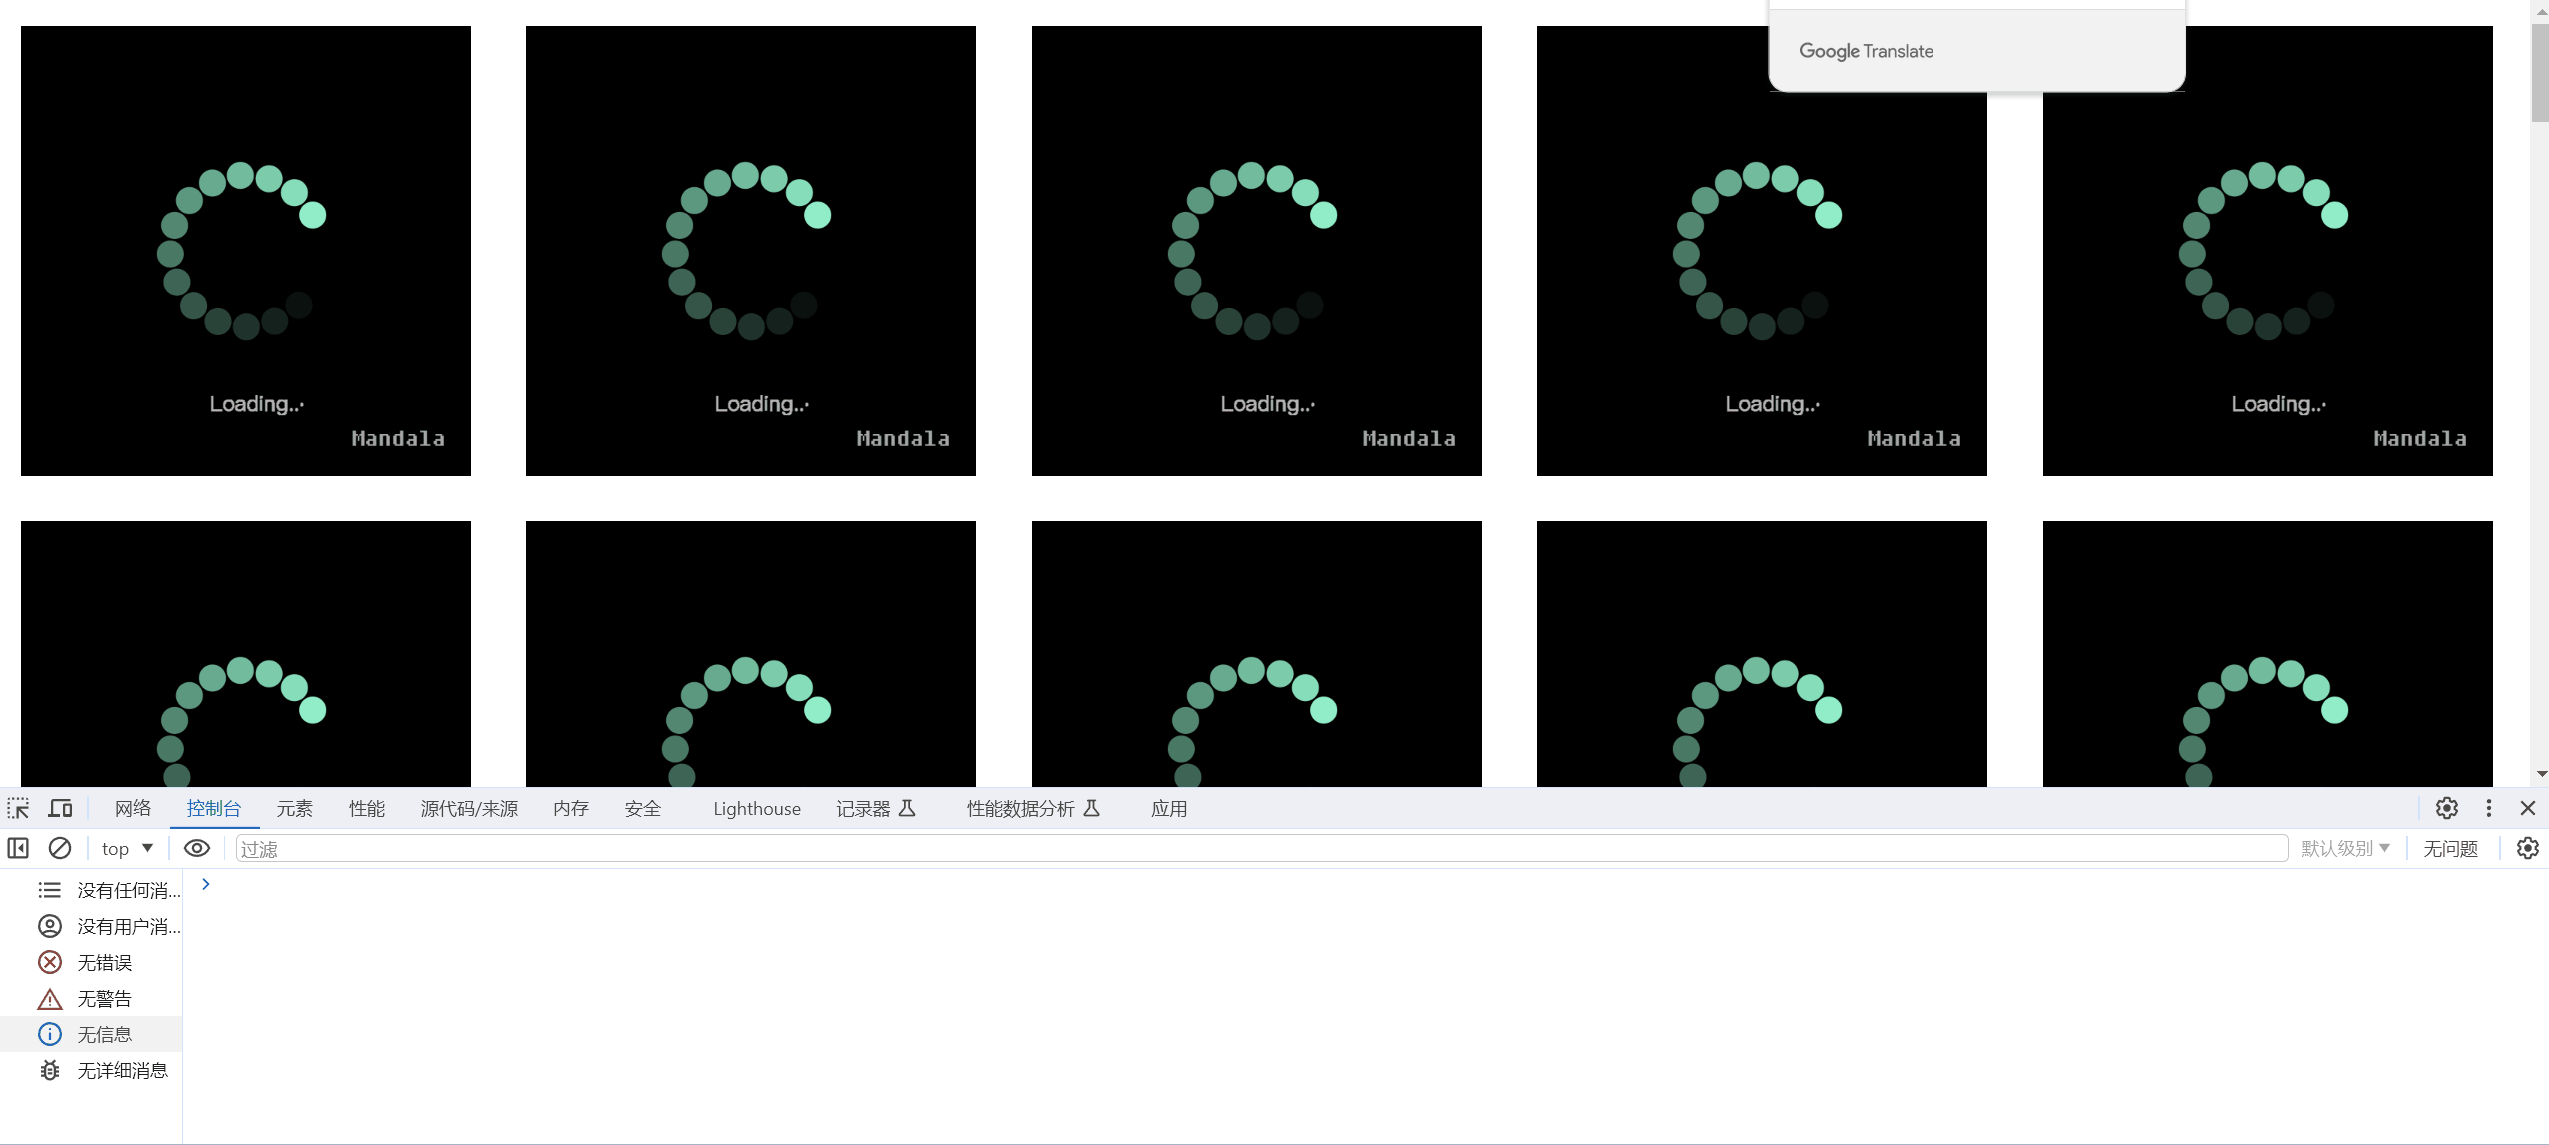
Task: Toggle the device toolbar icon
Action: (x=61, y=808)
